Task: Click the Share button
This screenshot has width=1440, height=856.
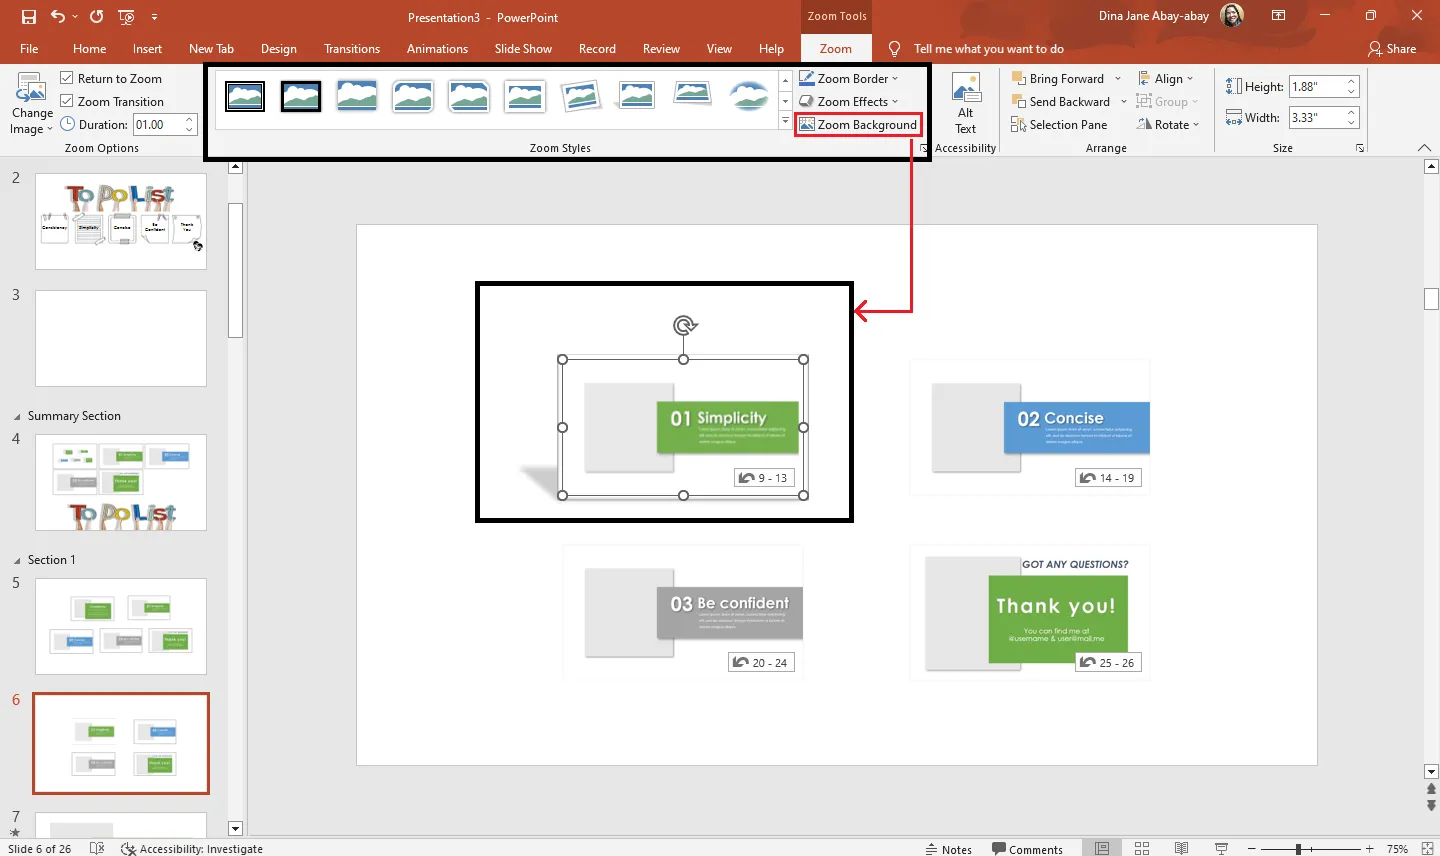Action: pos(1392,49)
